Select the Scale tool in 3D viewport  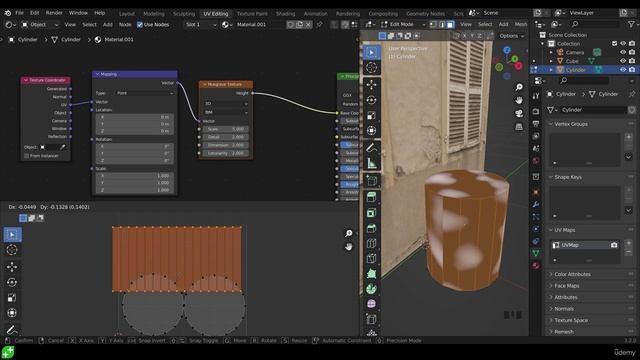coord(371,116)
